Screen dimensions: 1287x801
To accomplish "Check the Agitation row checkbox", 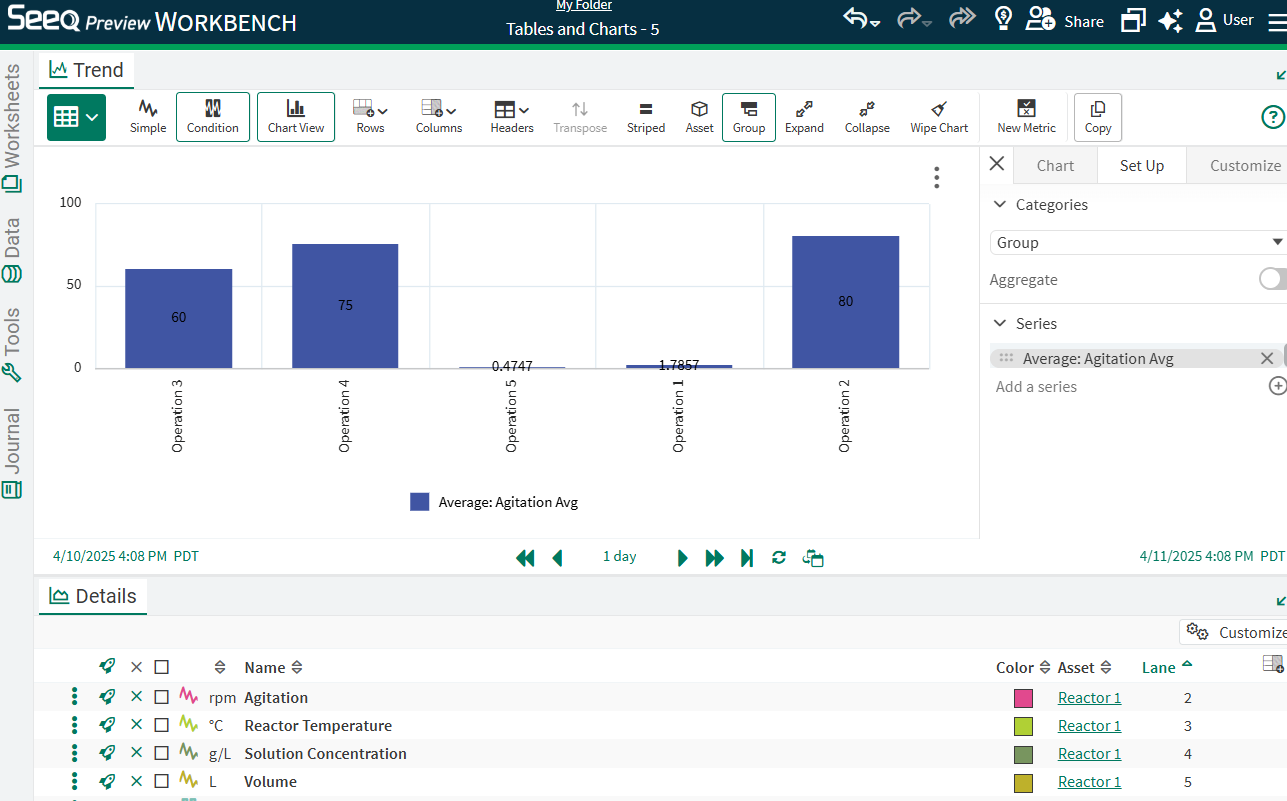I will click(161, 697).
